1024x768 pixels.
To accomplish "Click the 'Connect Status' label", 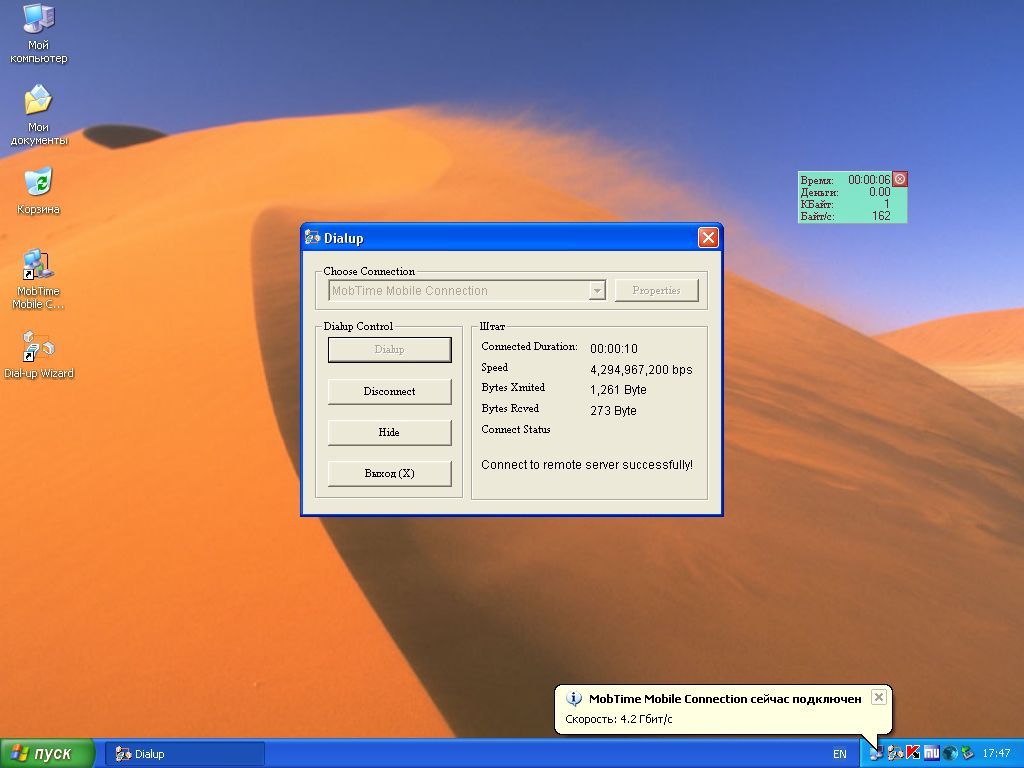I will pos(516,429).
